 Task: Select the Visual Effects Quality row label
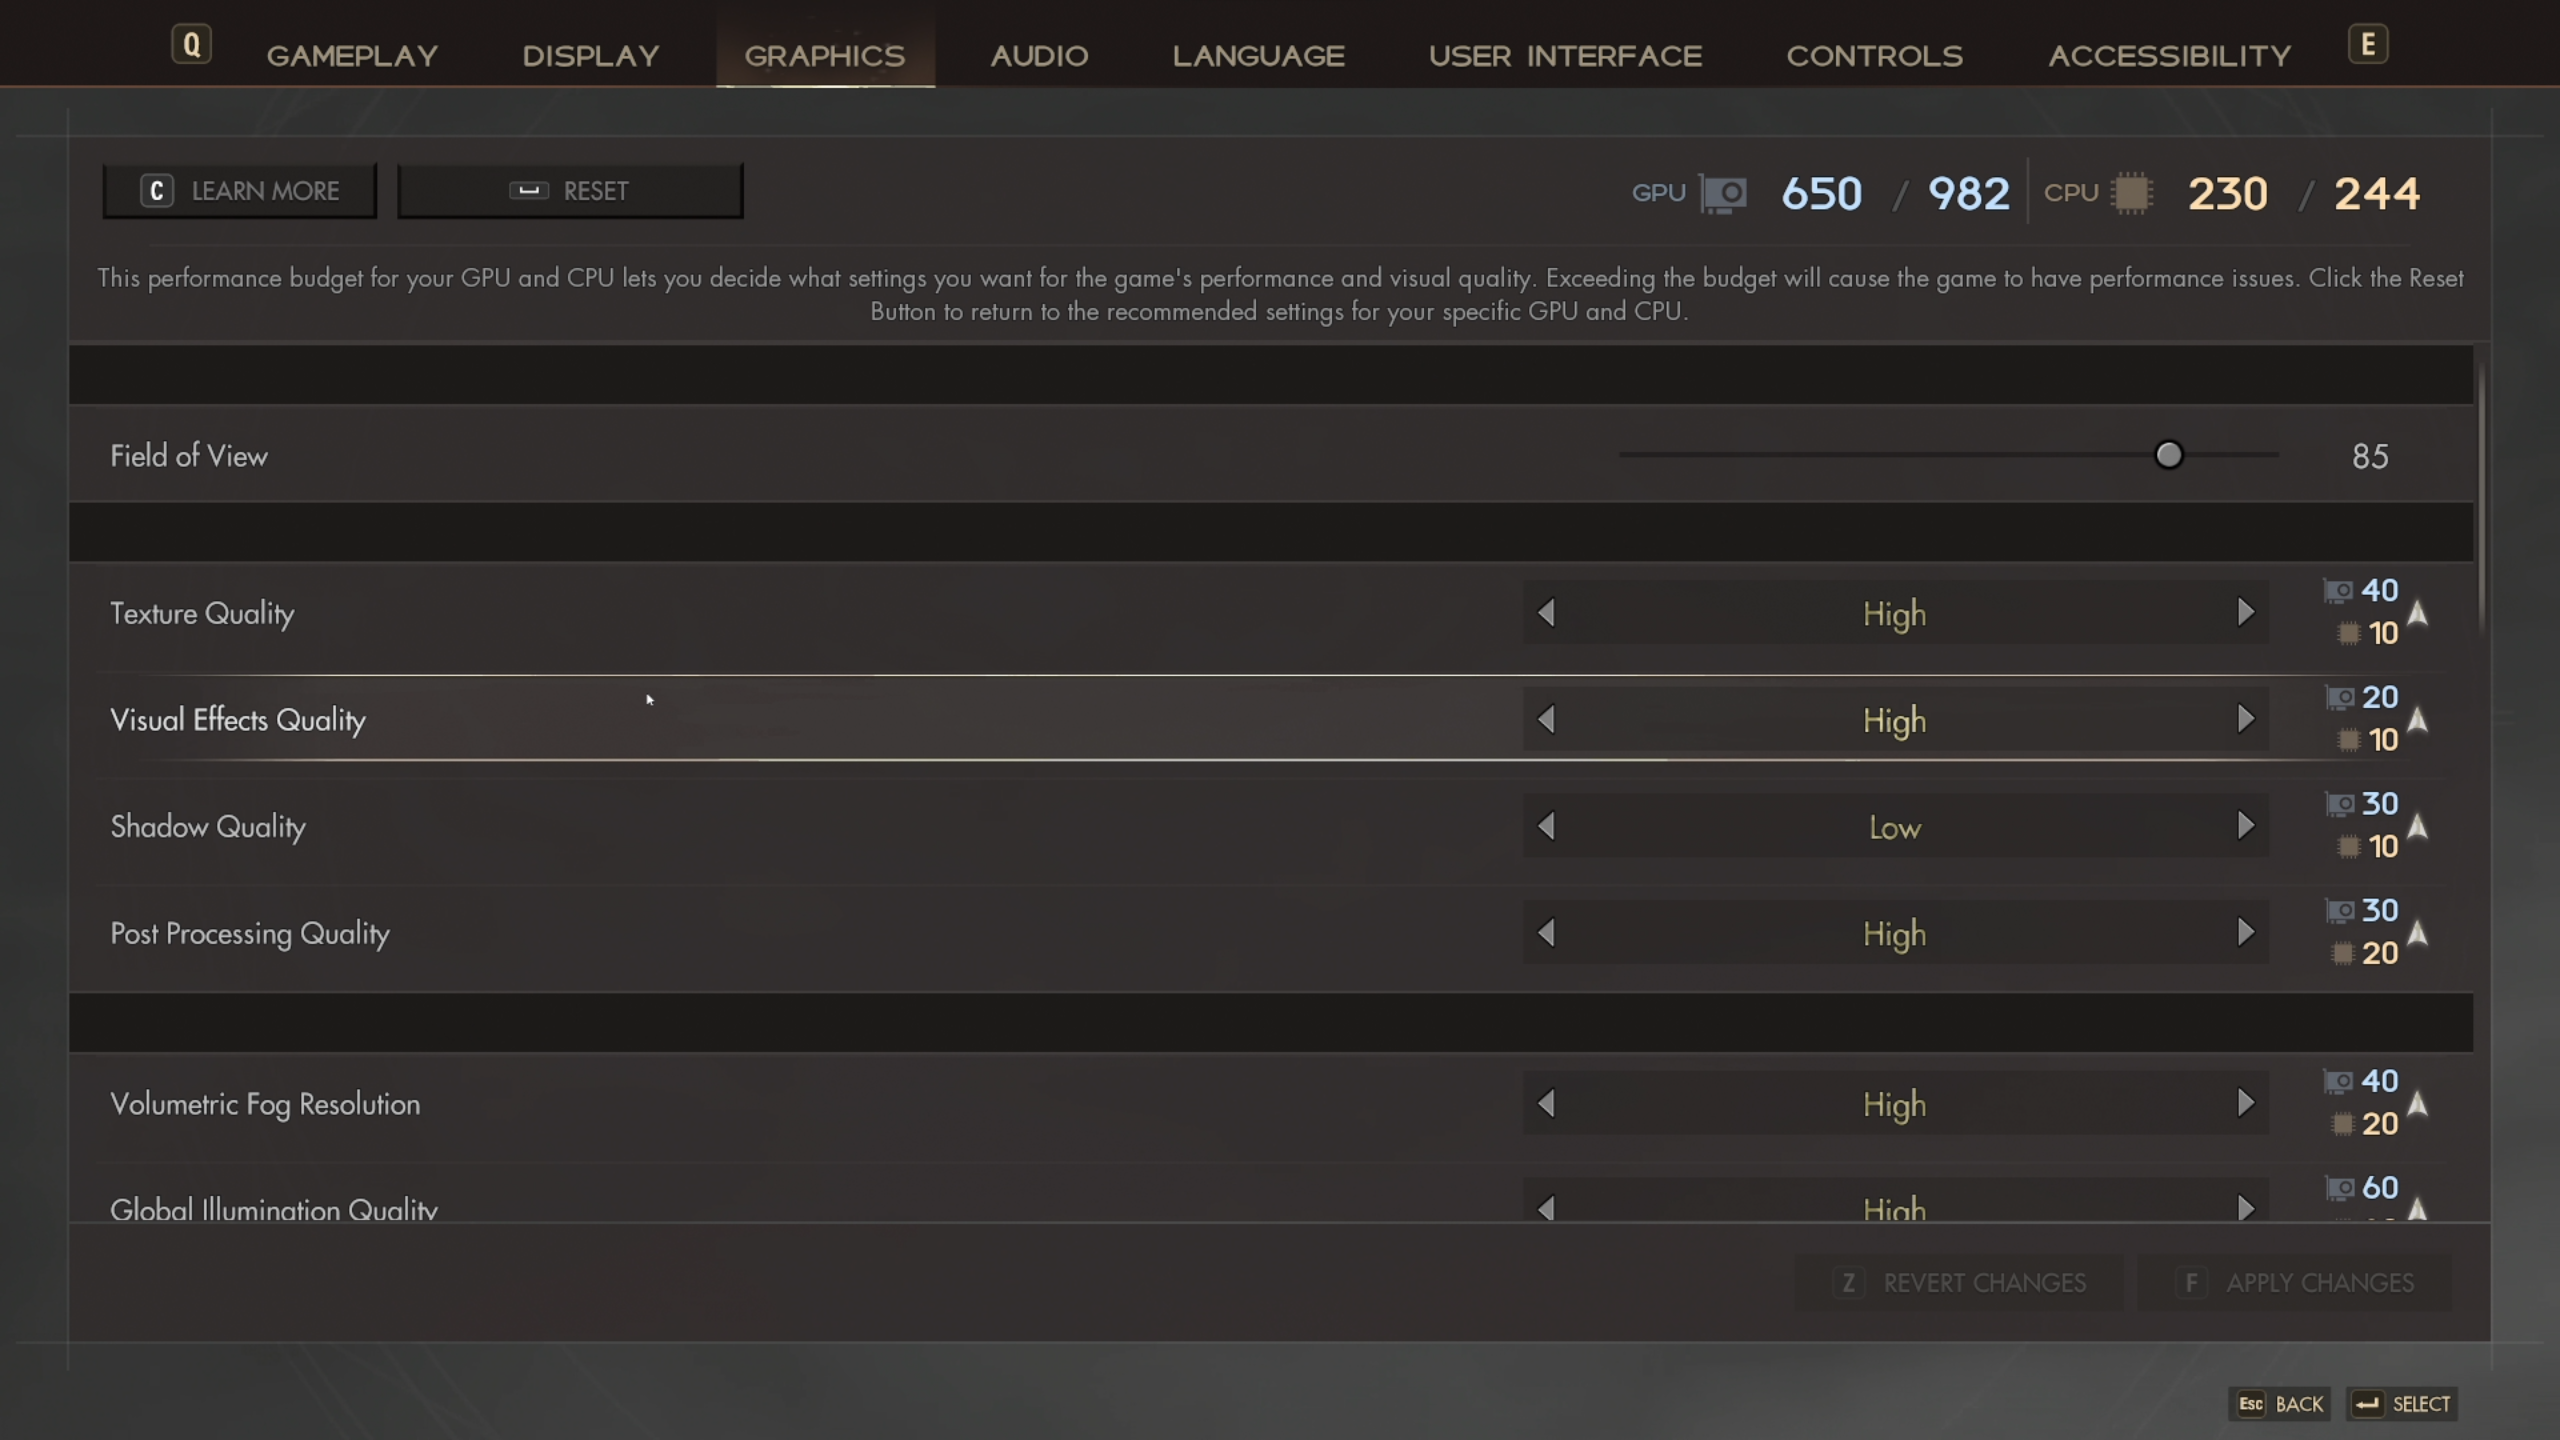coord(238,720)
